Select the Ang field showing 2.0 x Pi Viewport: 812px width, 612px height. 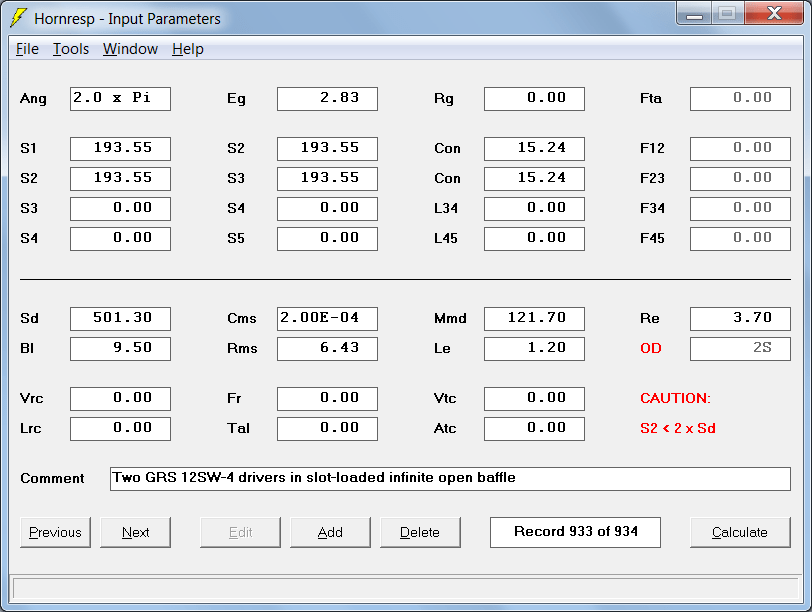tap(120, 99)
